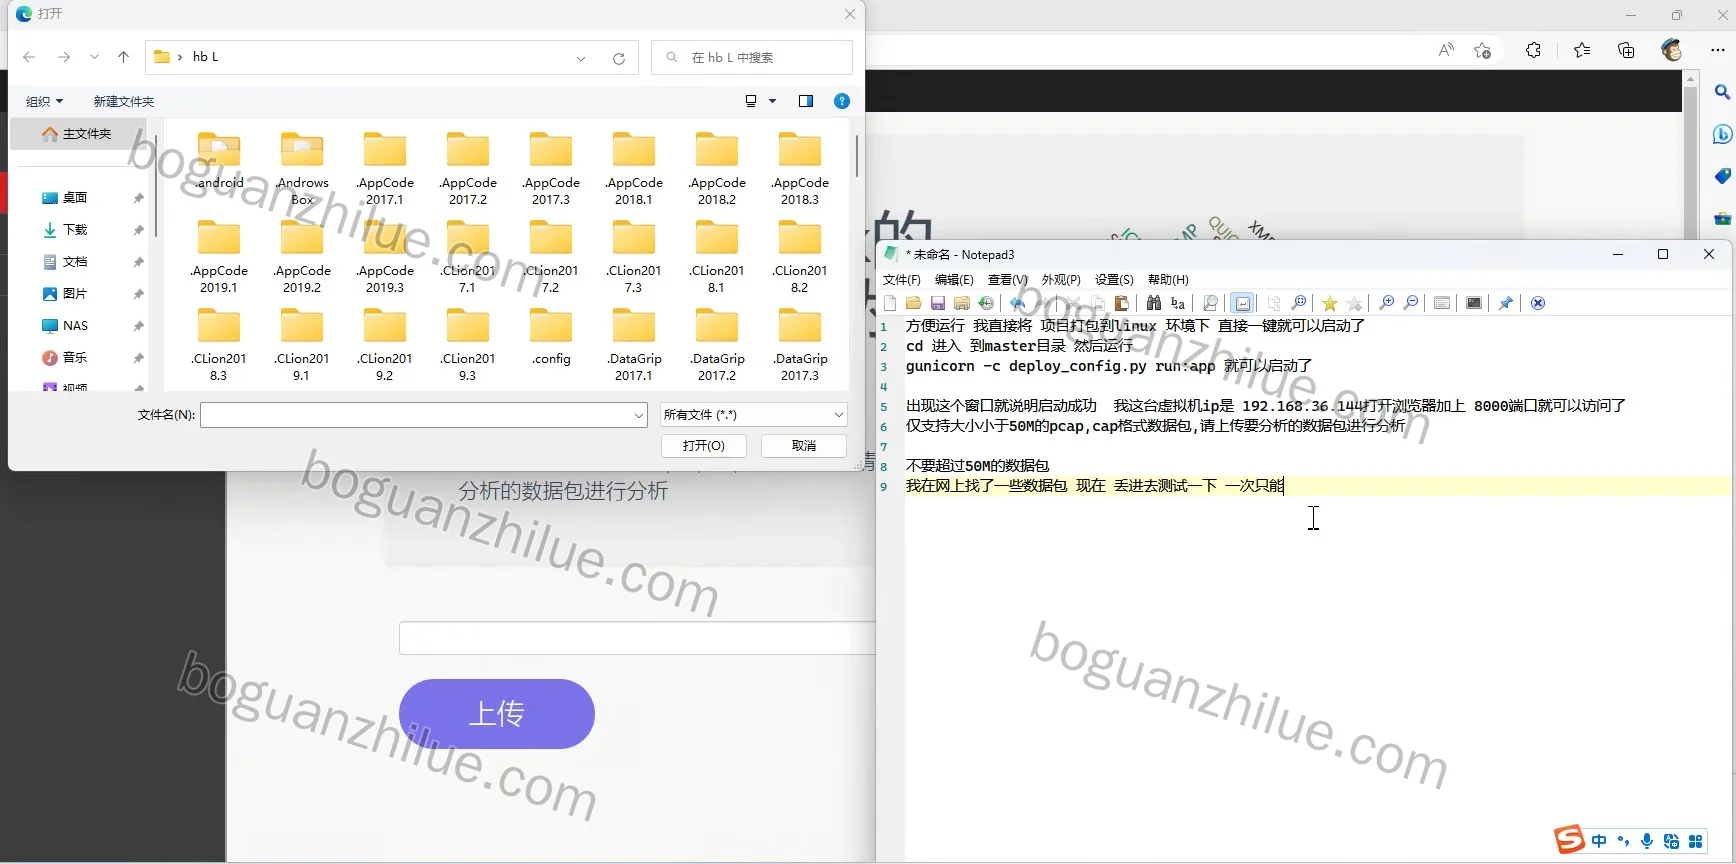Expand recent locations dropdown near back arrows
The height and width of the screenshot is (864, 1736).
tap(94, 58)
